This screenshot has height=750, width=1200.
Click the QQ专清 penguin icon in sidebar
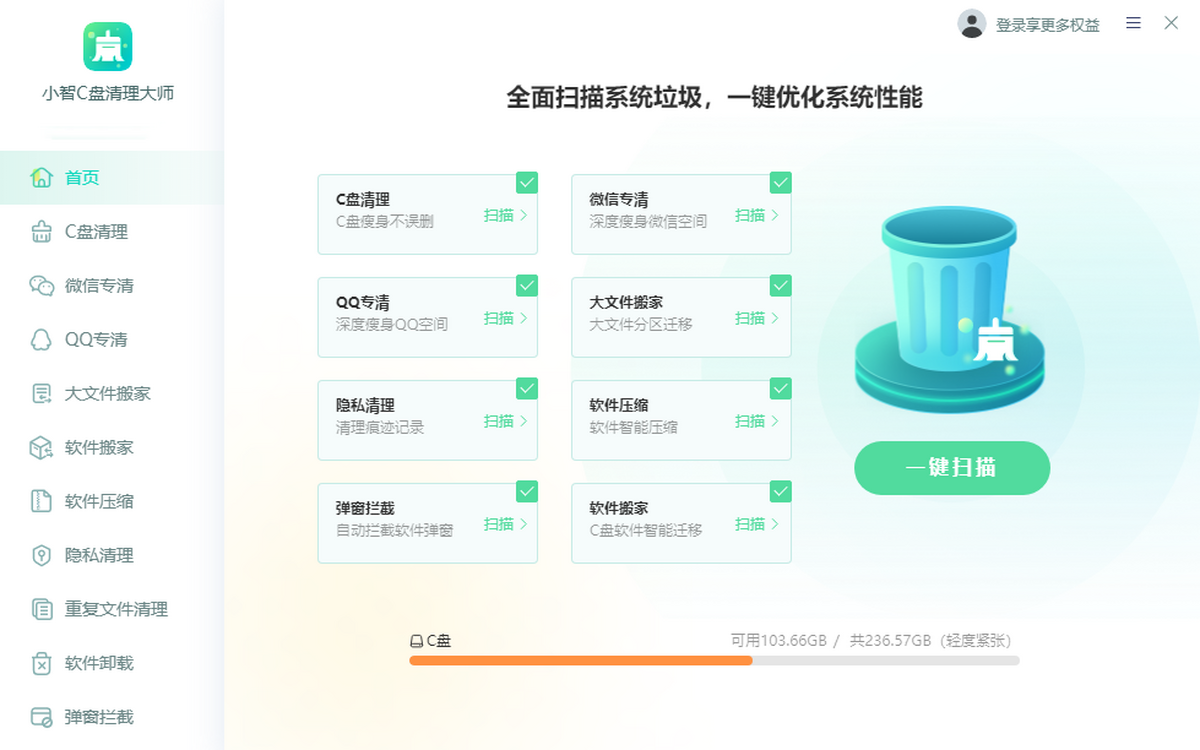[41, 340]
